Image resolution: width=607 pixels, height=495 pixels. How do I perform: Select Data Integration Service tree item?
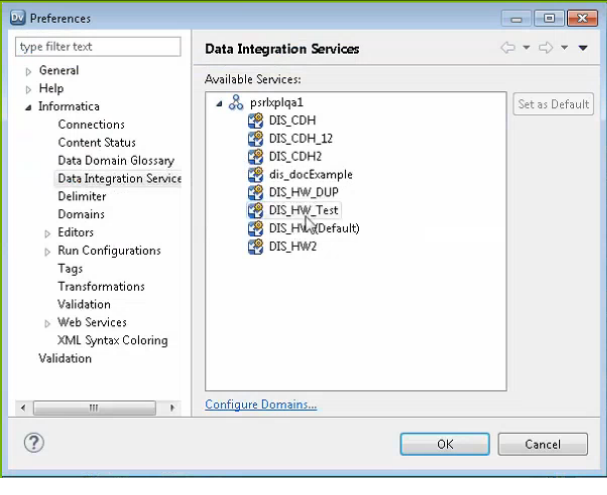point(119,178)
